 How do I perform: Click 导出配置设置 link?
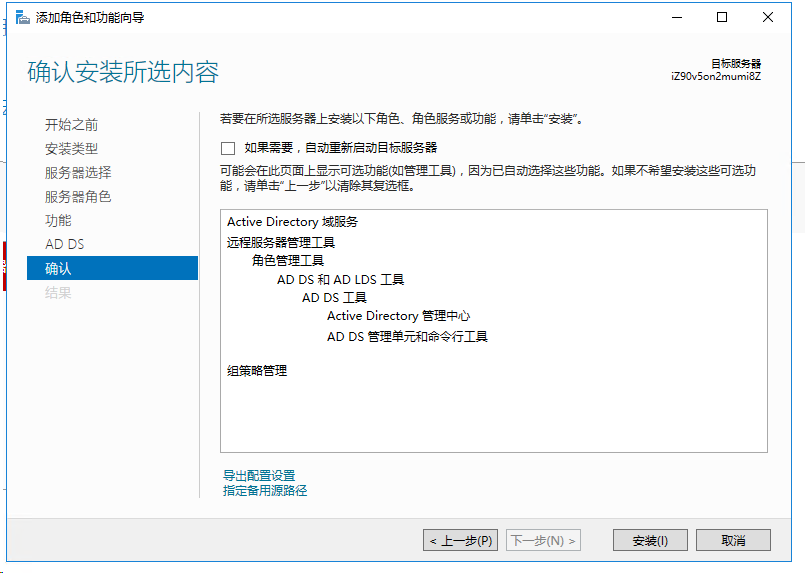pyautogui.click(x=259, y=475)
